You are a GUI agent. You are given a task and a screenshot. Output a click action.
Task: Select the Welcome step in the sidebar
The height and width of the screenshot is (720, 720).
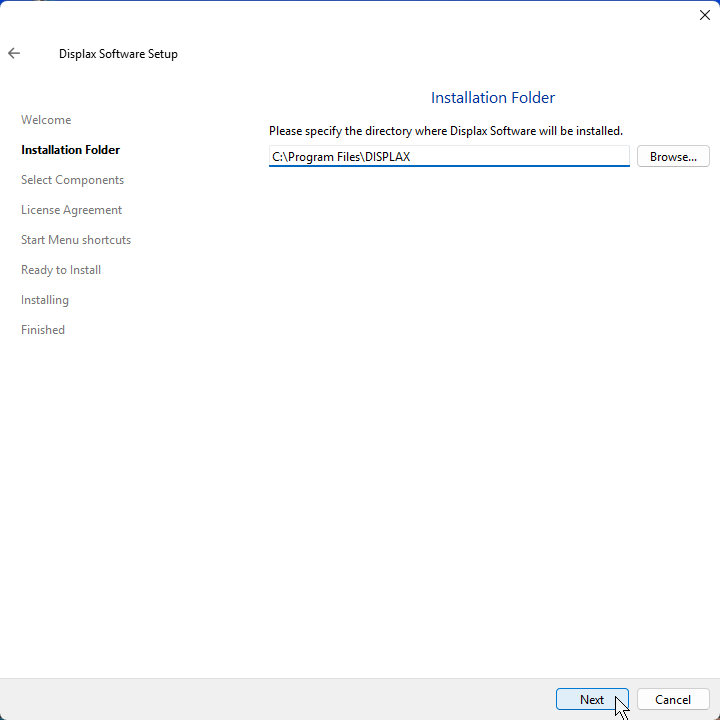(46, 120)
